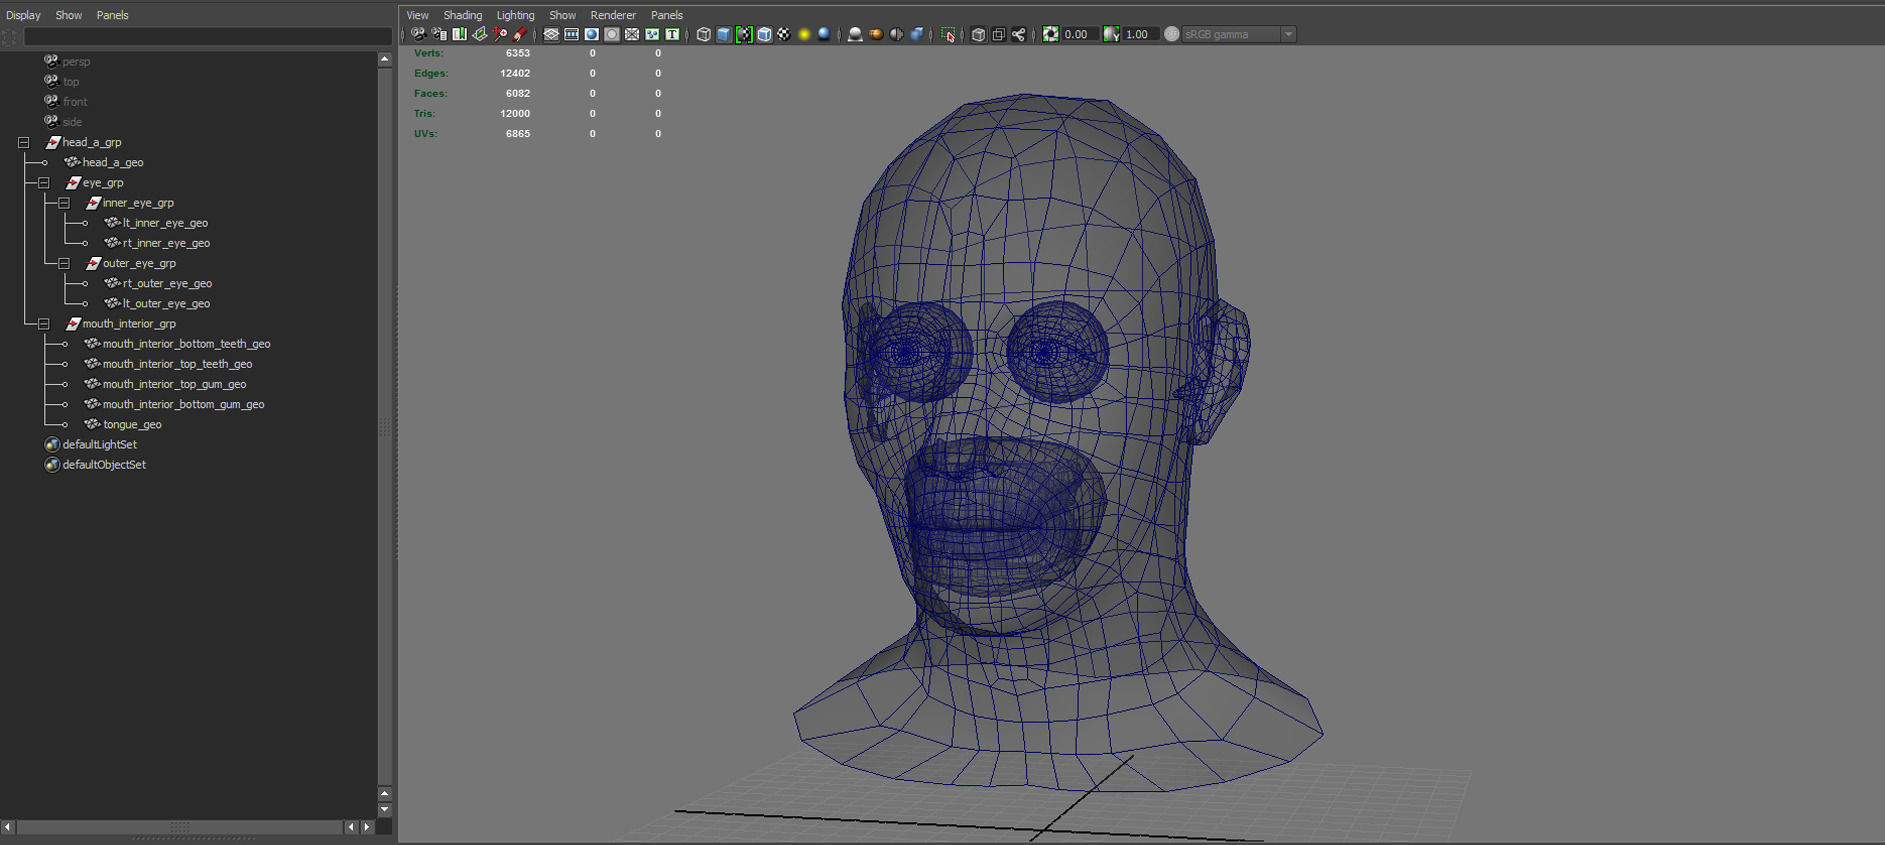1885x845 pixels.
Task: Toggle the Film Gate display
Action: [x=571, y=34]
